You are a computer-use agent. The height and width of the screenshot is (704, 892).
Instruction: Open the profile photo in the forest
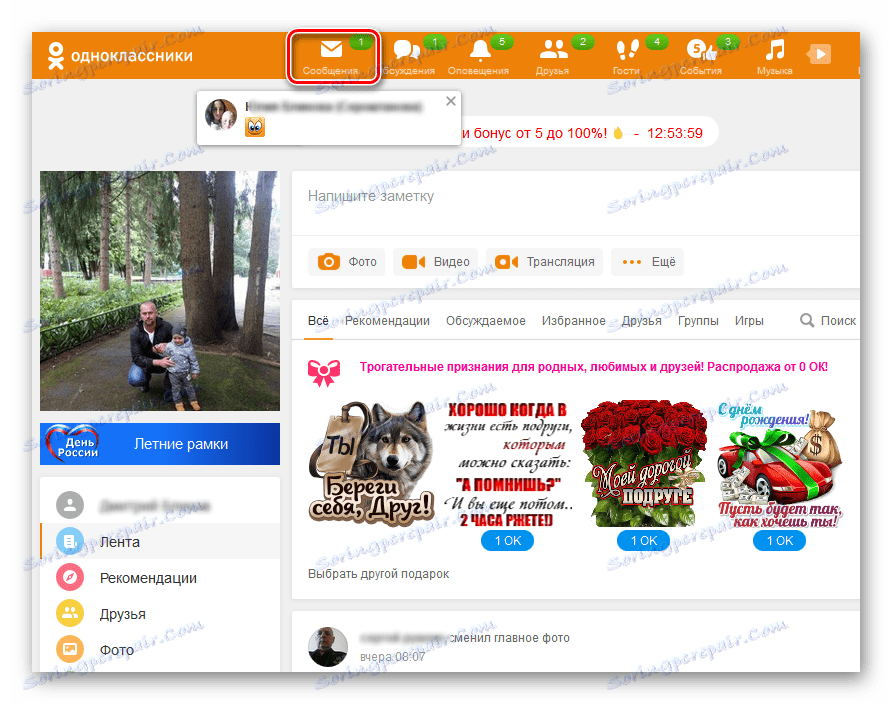160,291
